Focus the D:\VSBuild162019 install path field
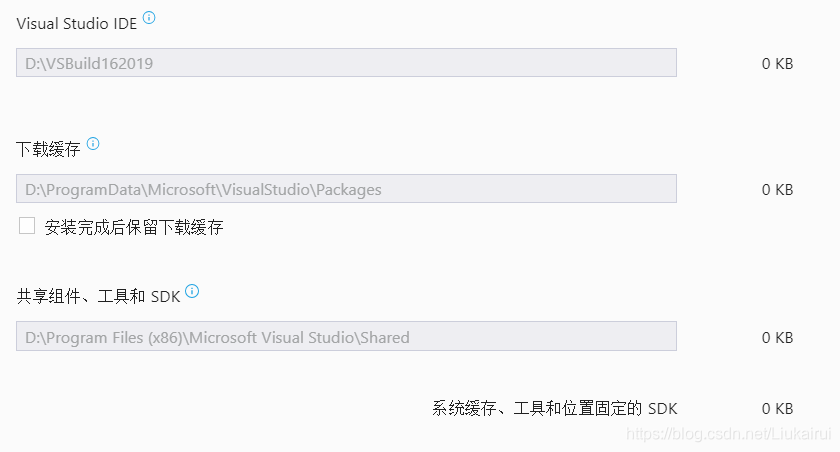Image resolution: width=840 pixels, height=452 pixels. tap(346, 63)
